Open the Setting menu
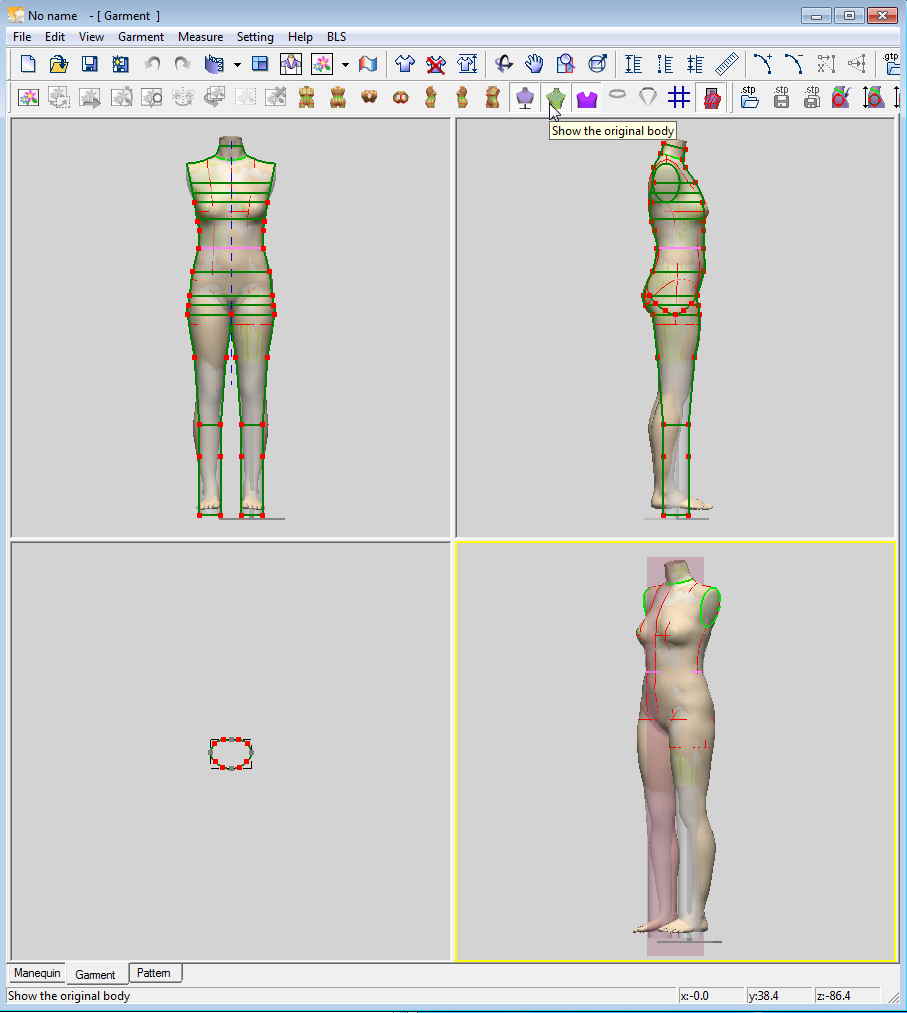907x1013 pixels. point(255,37)
